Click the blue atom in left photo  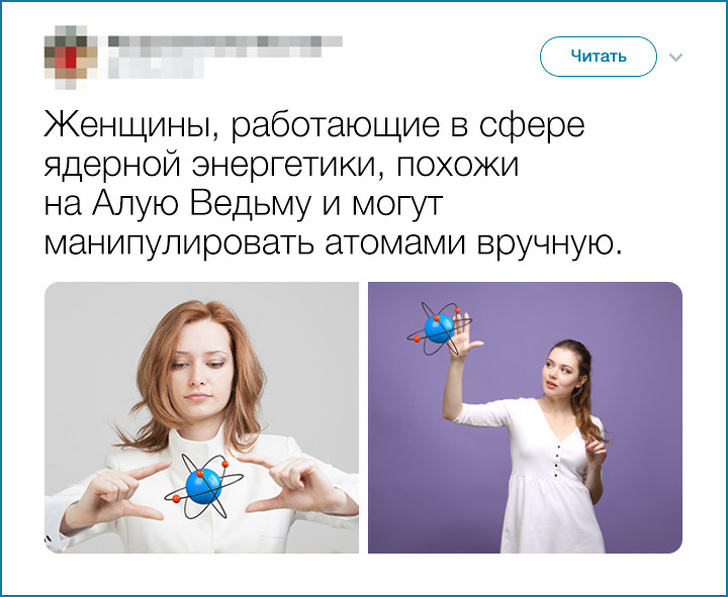pos(203,486)
